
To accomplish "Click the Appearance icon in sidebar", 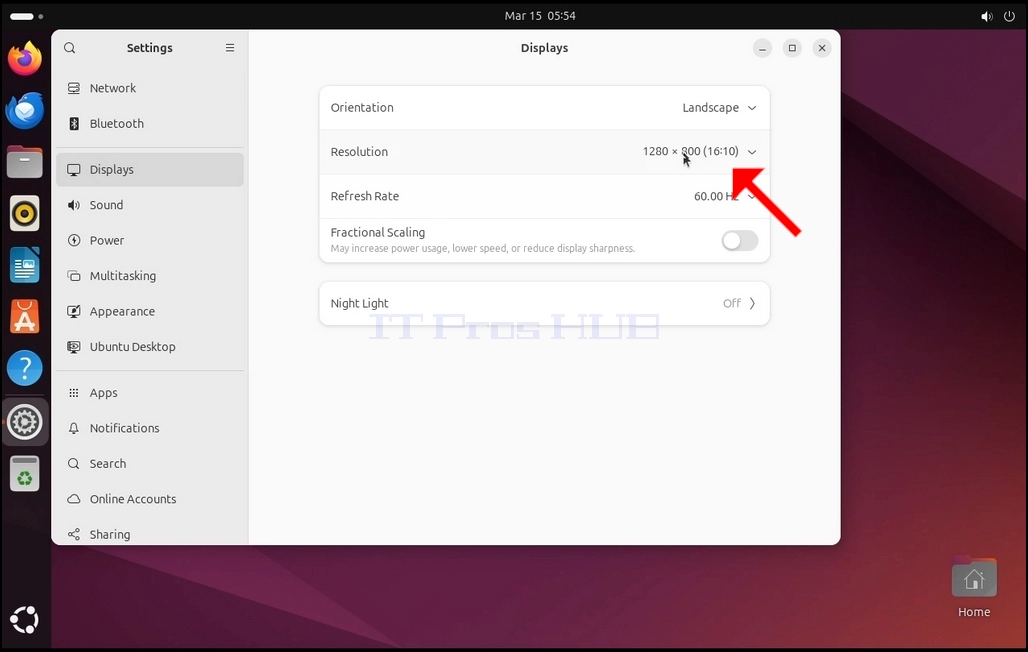I will click(74, 312).
